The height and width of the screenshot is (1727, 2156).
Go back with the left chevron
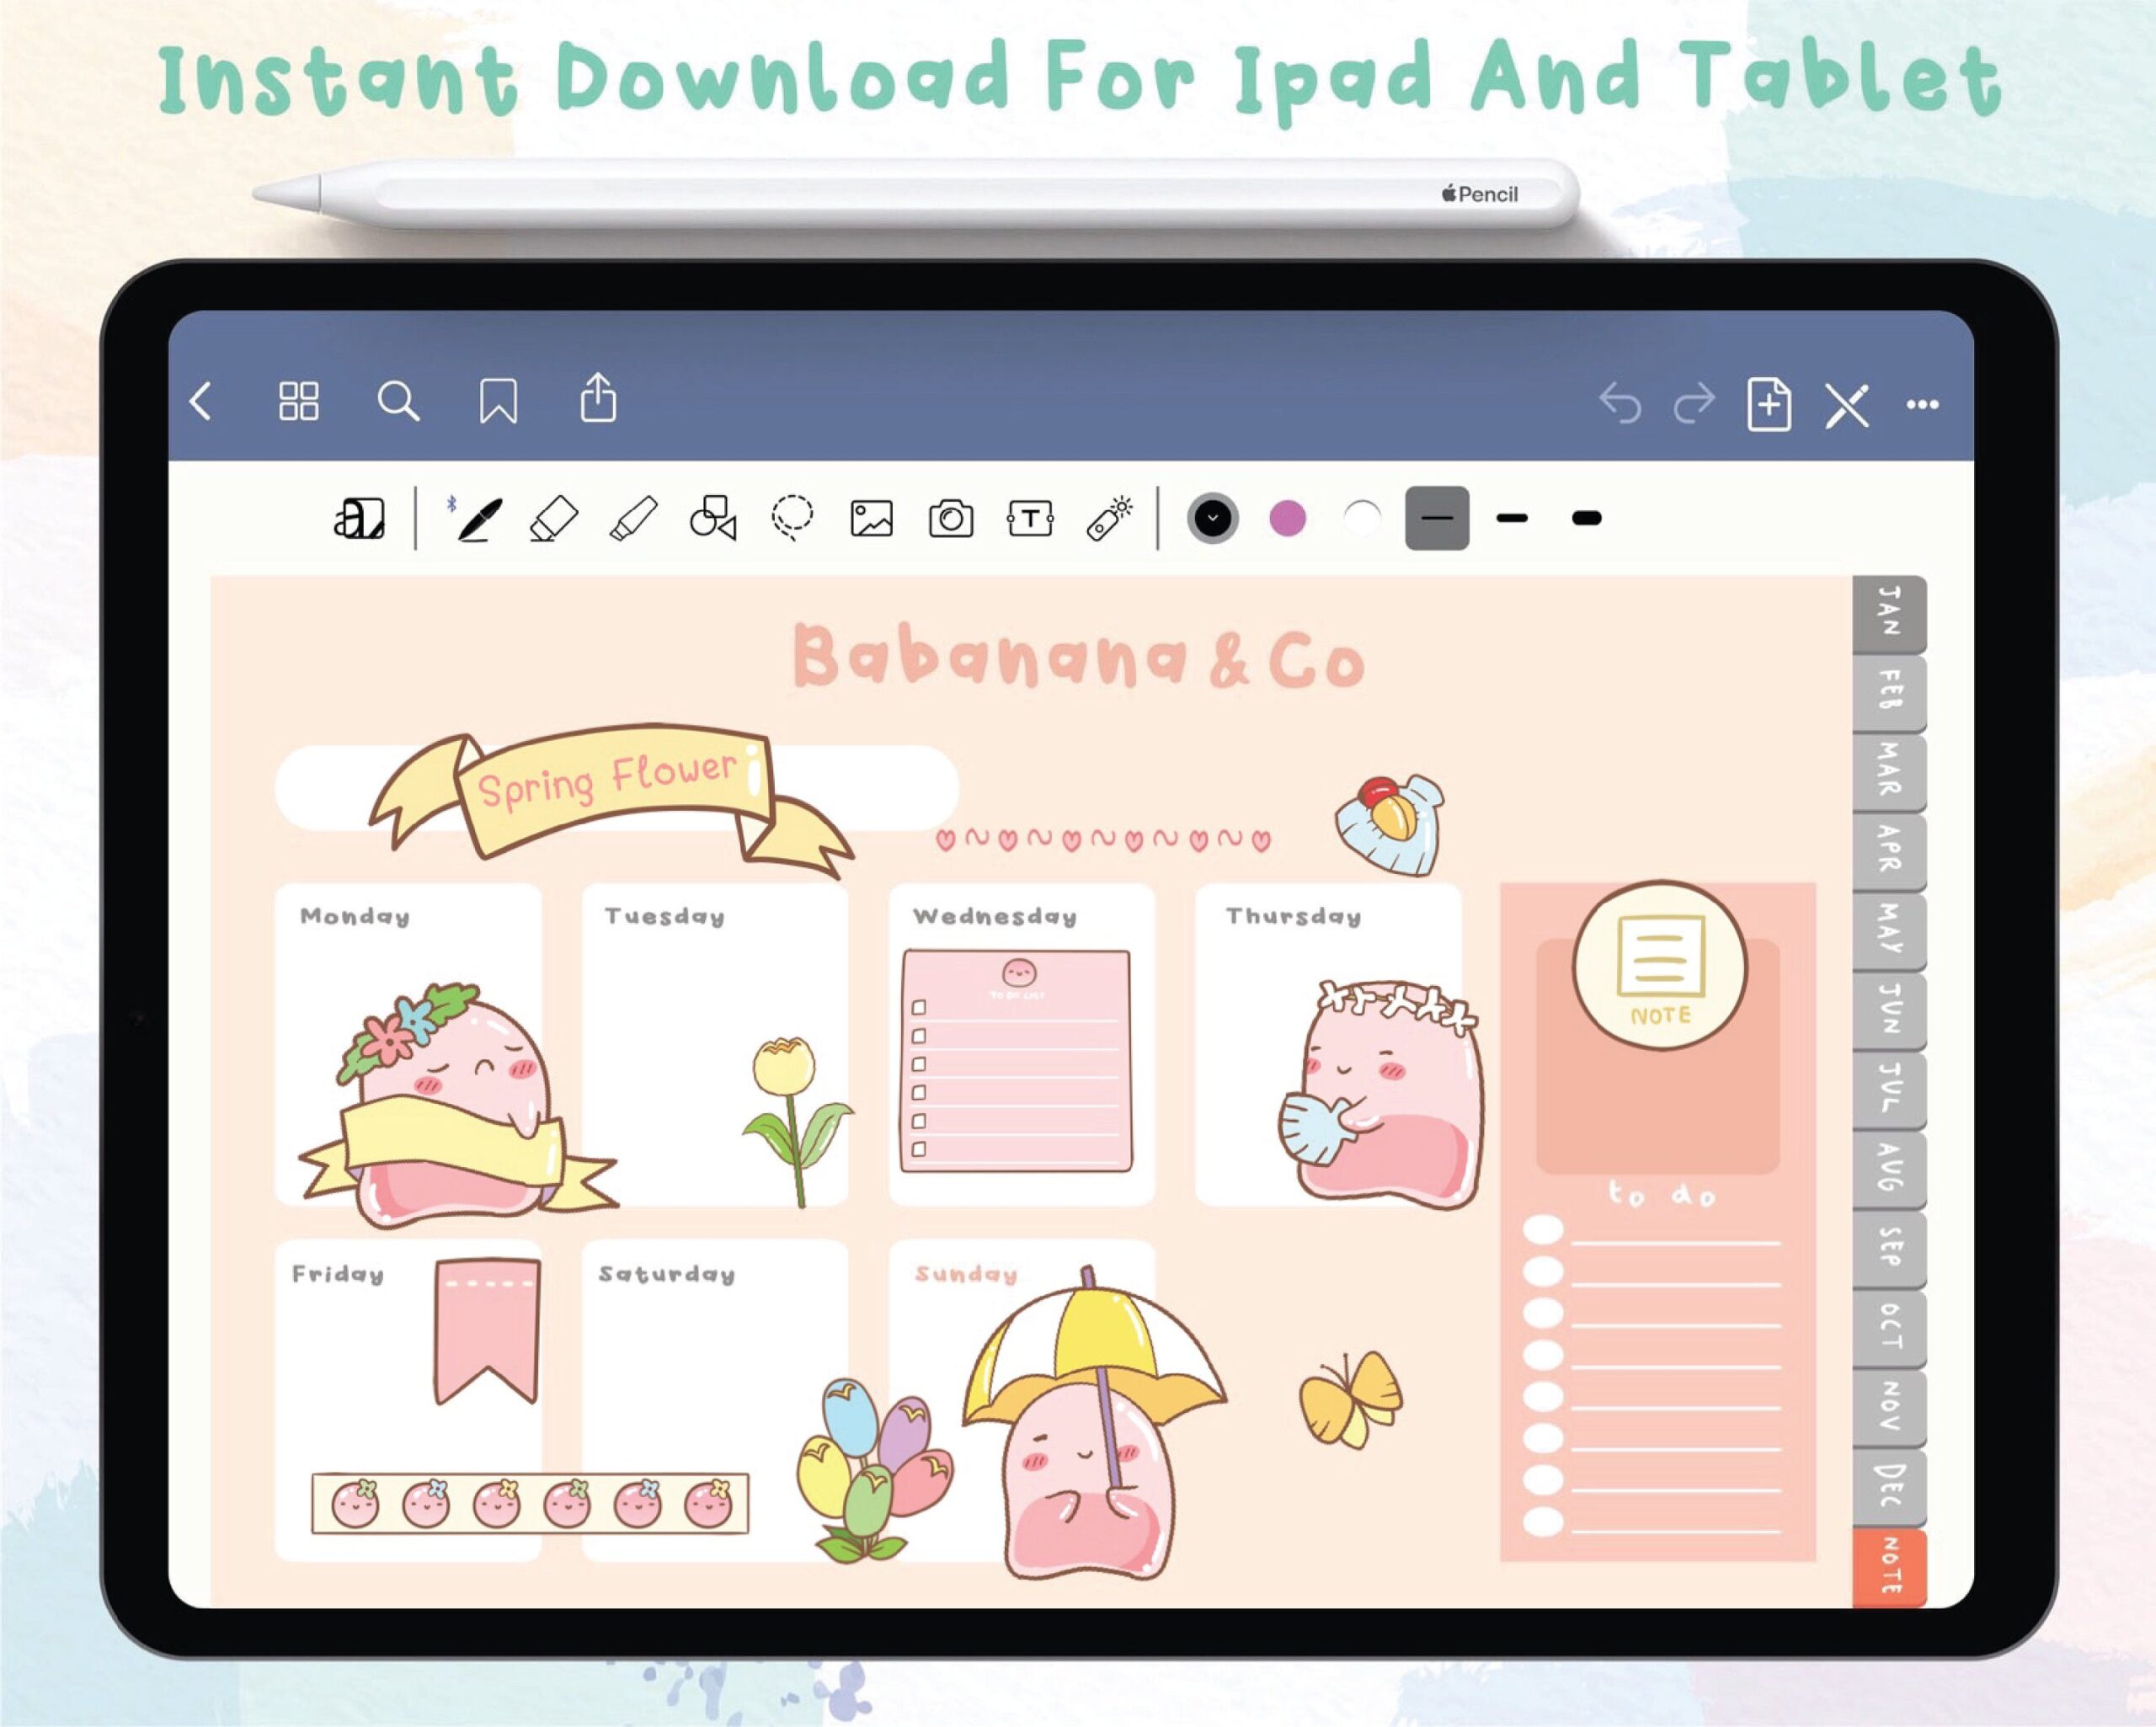coord(201,402)
